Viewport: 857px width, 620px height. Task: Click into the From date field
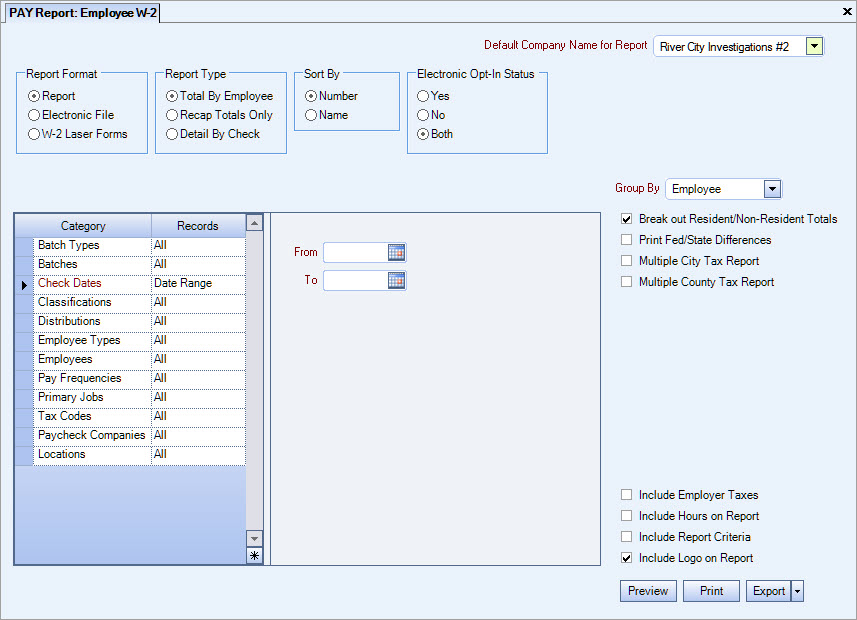(355, 253)
